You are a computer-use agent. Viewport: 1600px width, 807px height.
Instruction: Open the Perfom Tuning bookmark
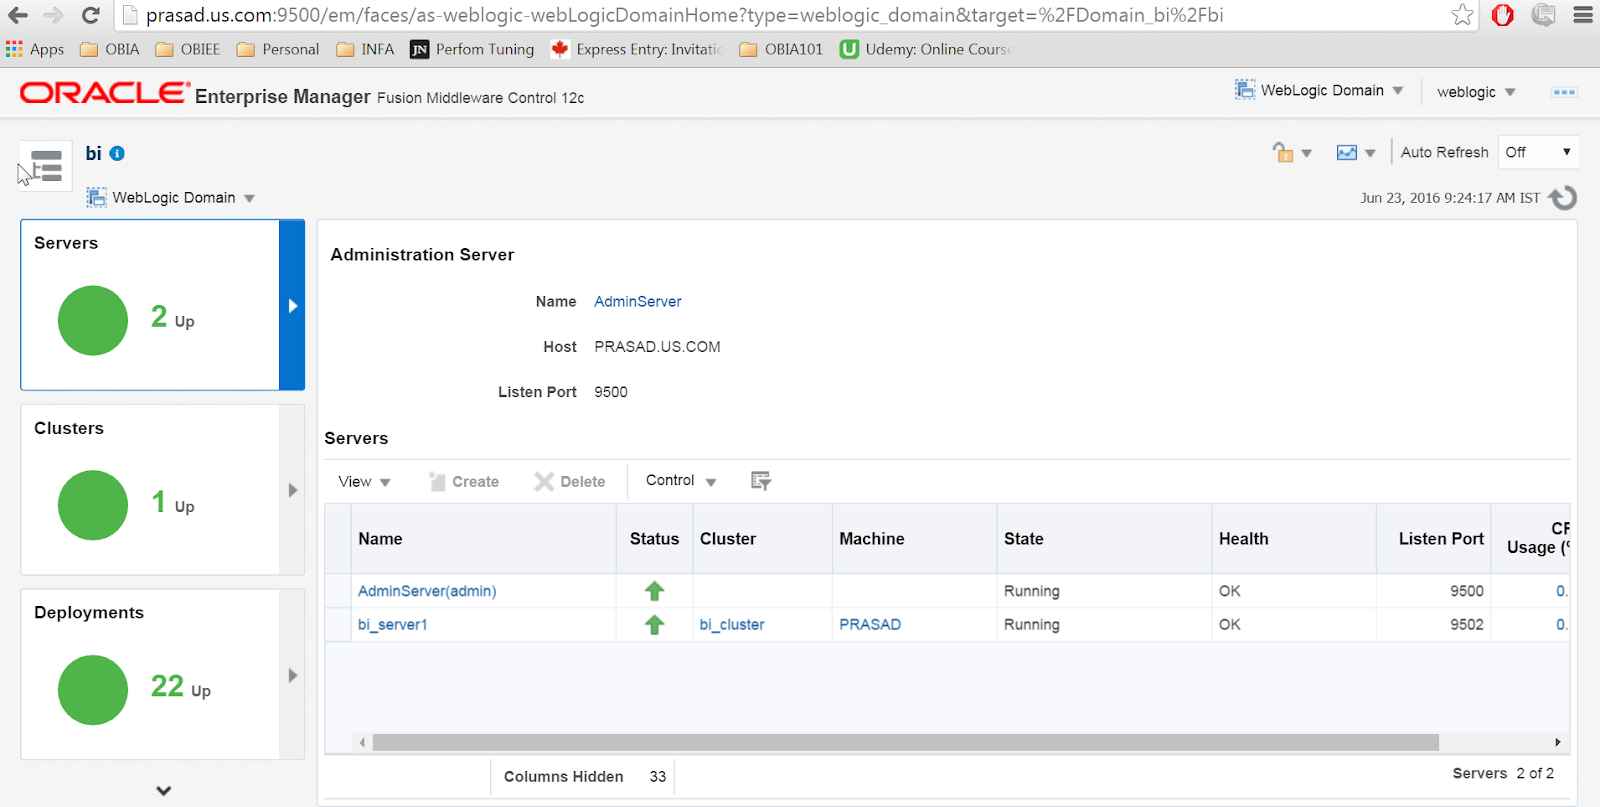click(x=472, y=49)
